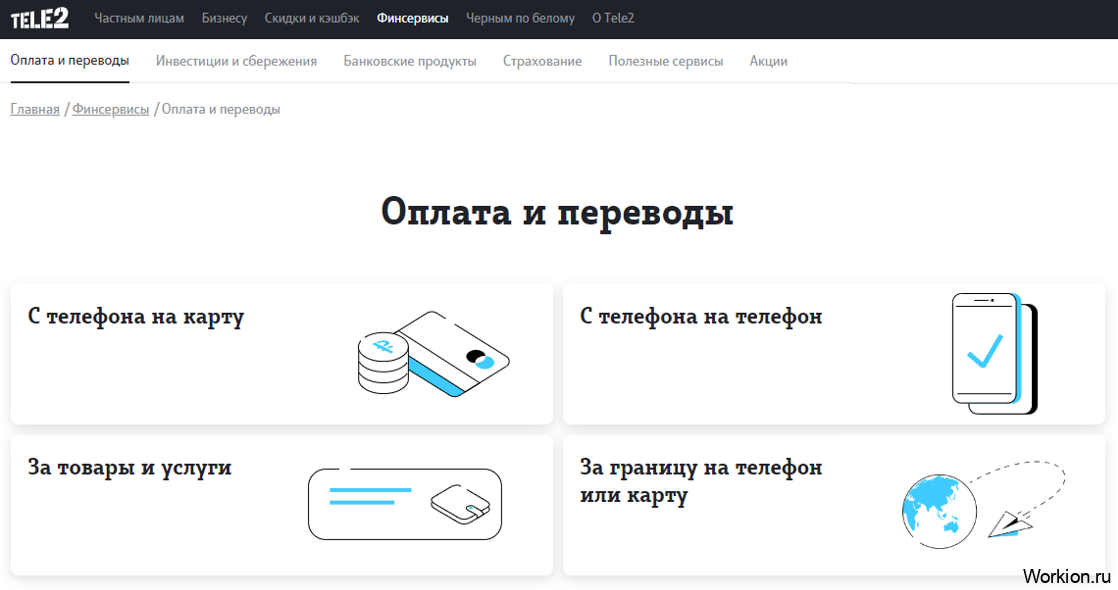
Task: Click the wallet payment illustration
Action: [405, 504]
